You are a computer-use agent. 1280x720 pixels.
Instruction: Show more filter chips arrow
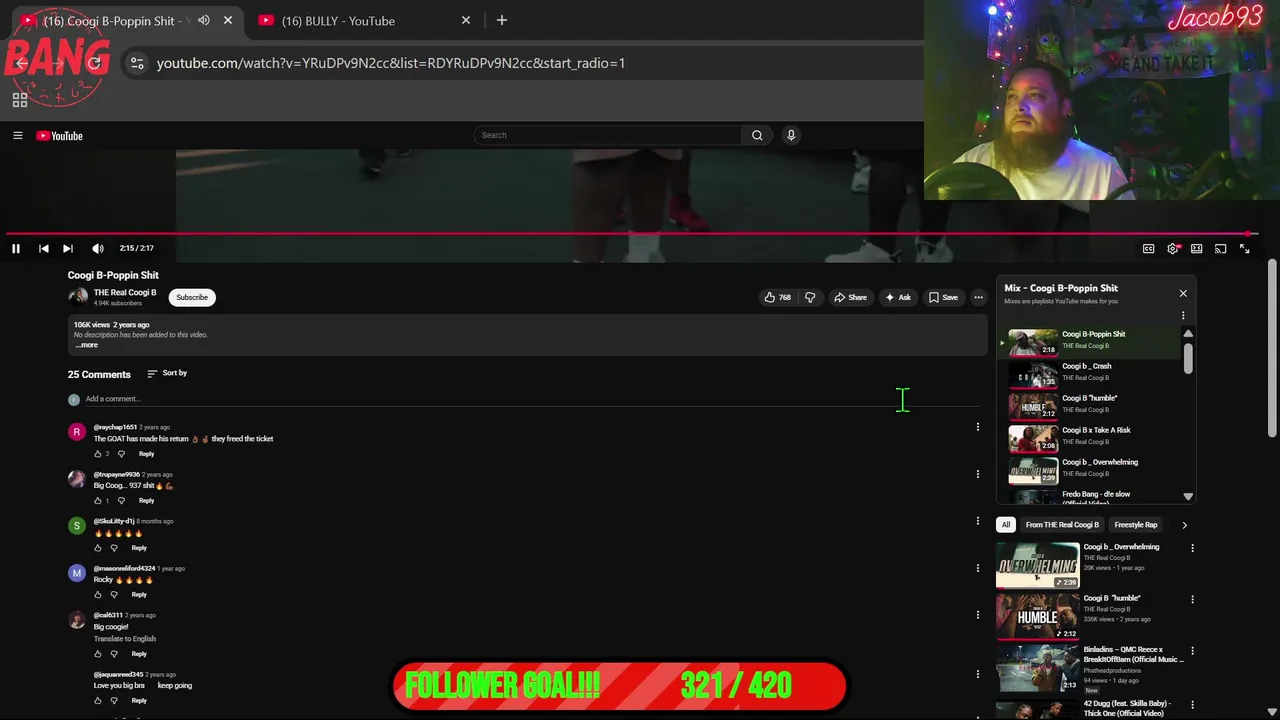click(x=1184, y=525)
